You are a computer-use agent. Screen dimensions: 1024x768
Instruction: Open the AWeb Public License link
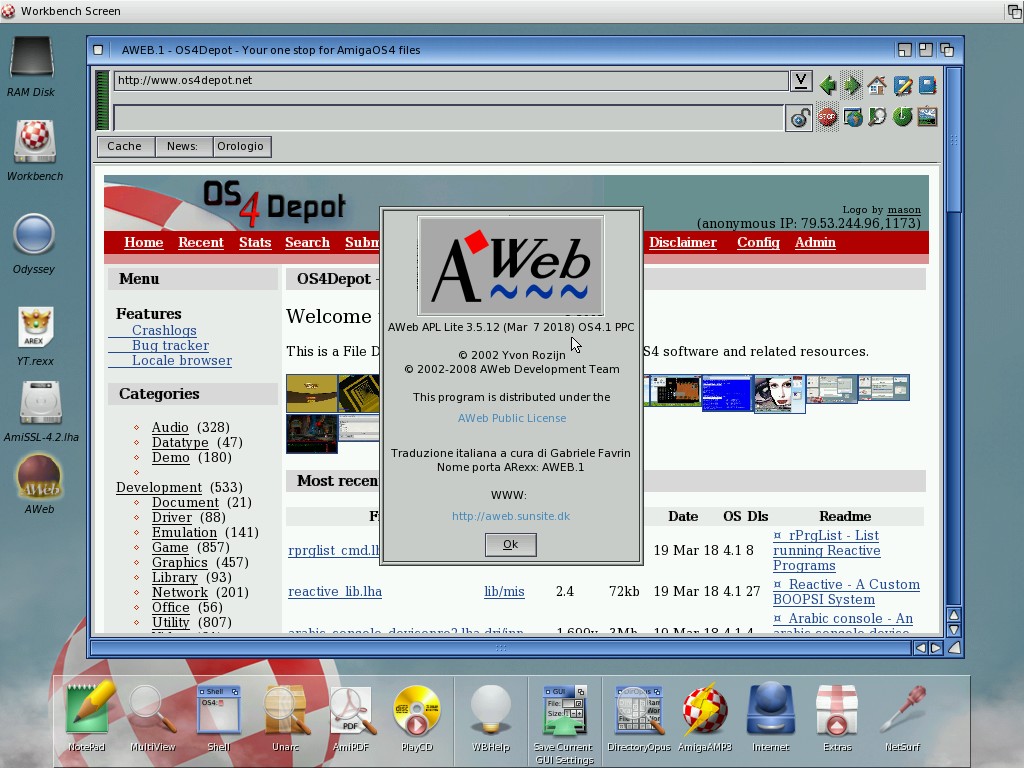pyautogui.click(x=512, y=418)
